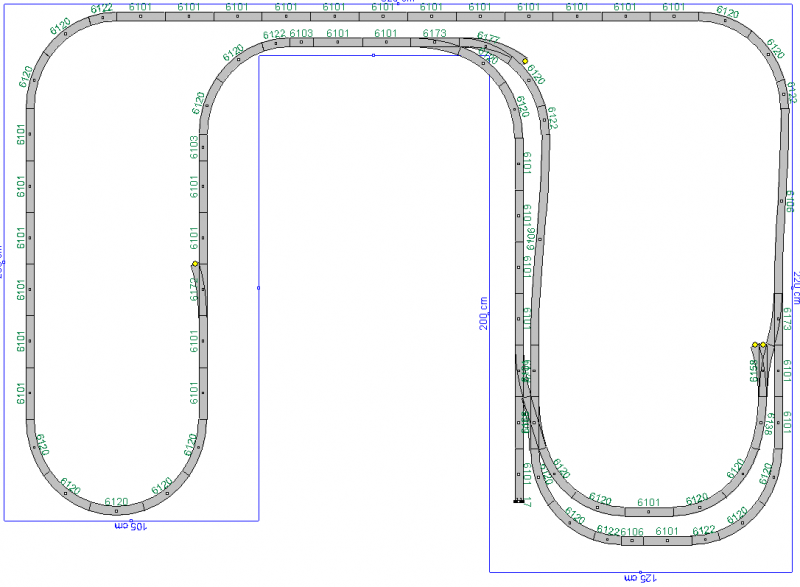Select the 125 cm dimension label
Screen dimensions: 800x587
[640, 578]
